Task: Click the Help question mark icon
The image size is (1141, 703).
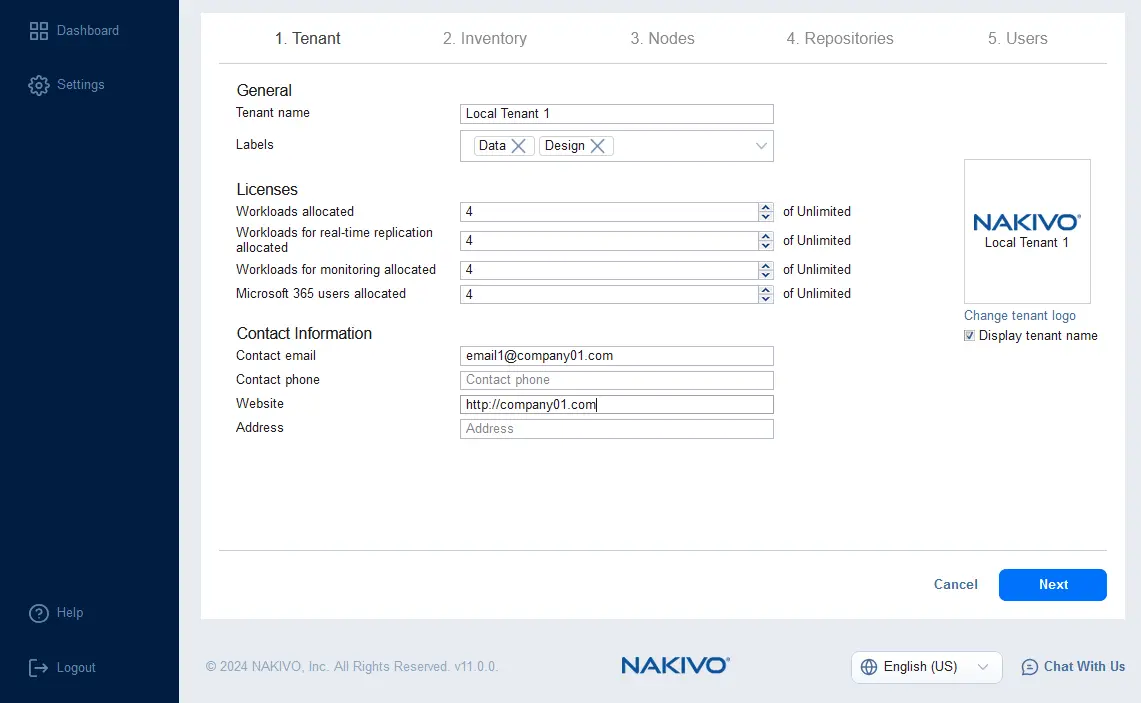Action: [x=39, y=613]
